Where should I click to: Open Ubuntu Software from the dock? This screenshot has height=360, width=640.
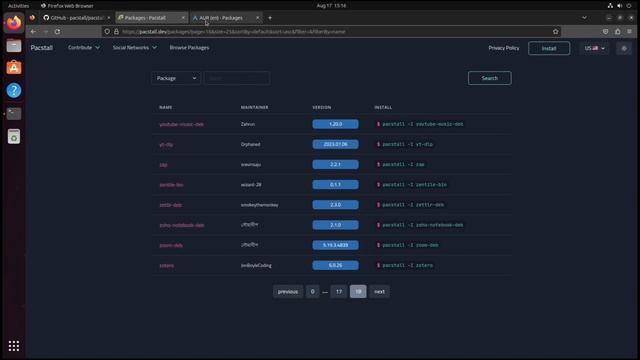[x=14, y=68]
